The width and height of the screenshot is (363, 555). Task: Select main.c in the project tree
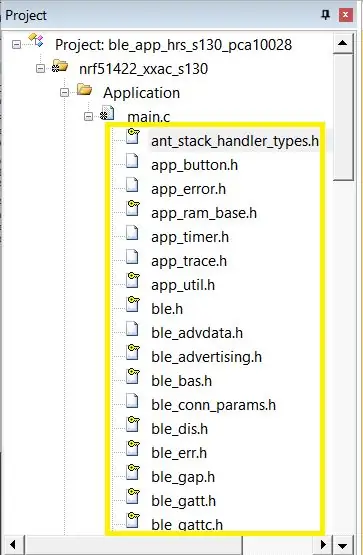click(x=149, y=117)
